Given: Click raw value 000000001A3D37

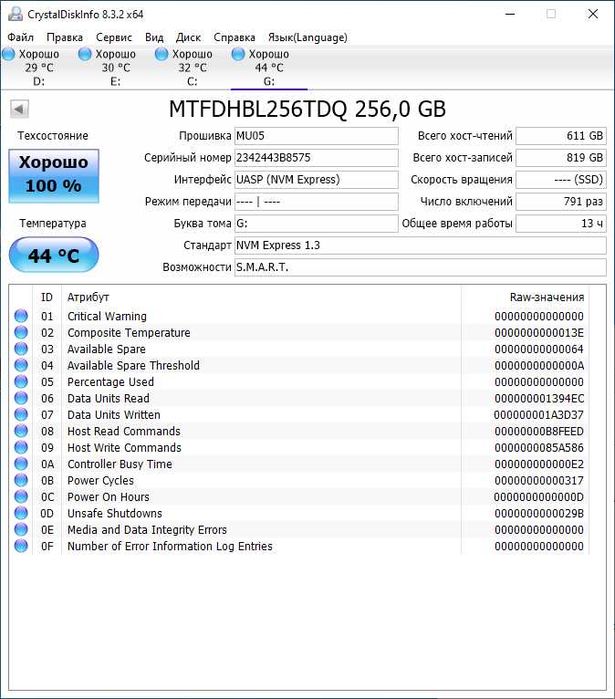Looking at the screenshot, I should [x=539, y=415].
